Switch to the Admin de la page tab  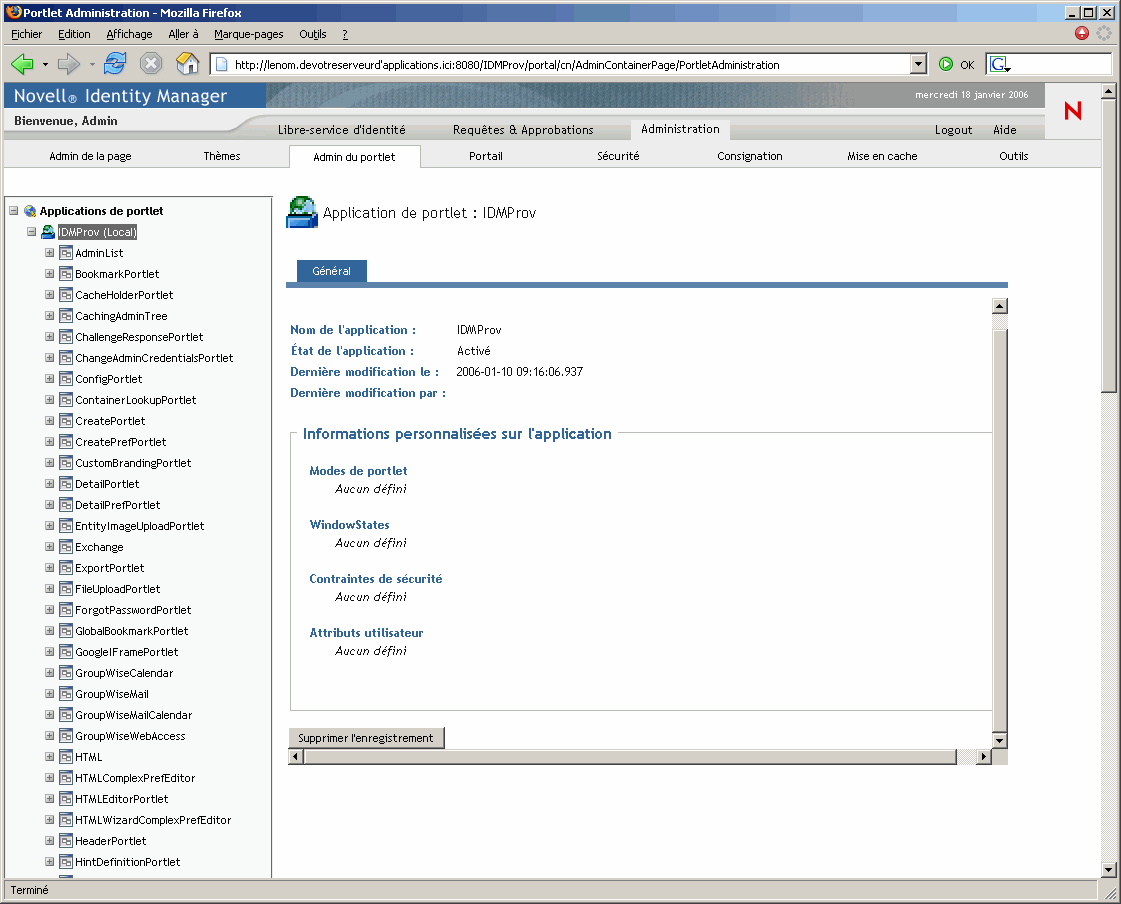[x=90, y=156]
